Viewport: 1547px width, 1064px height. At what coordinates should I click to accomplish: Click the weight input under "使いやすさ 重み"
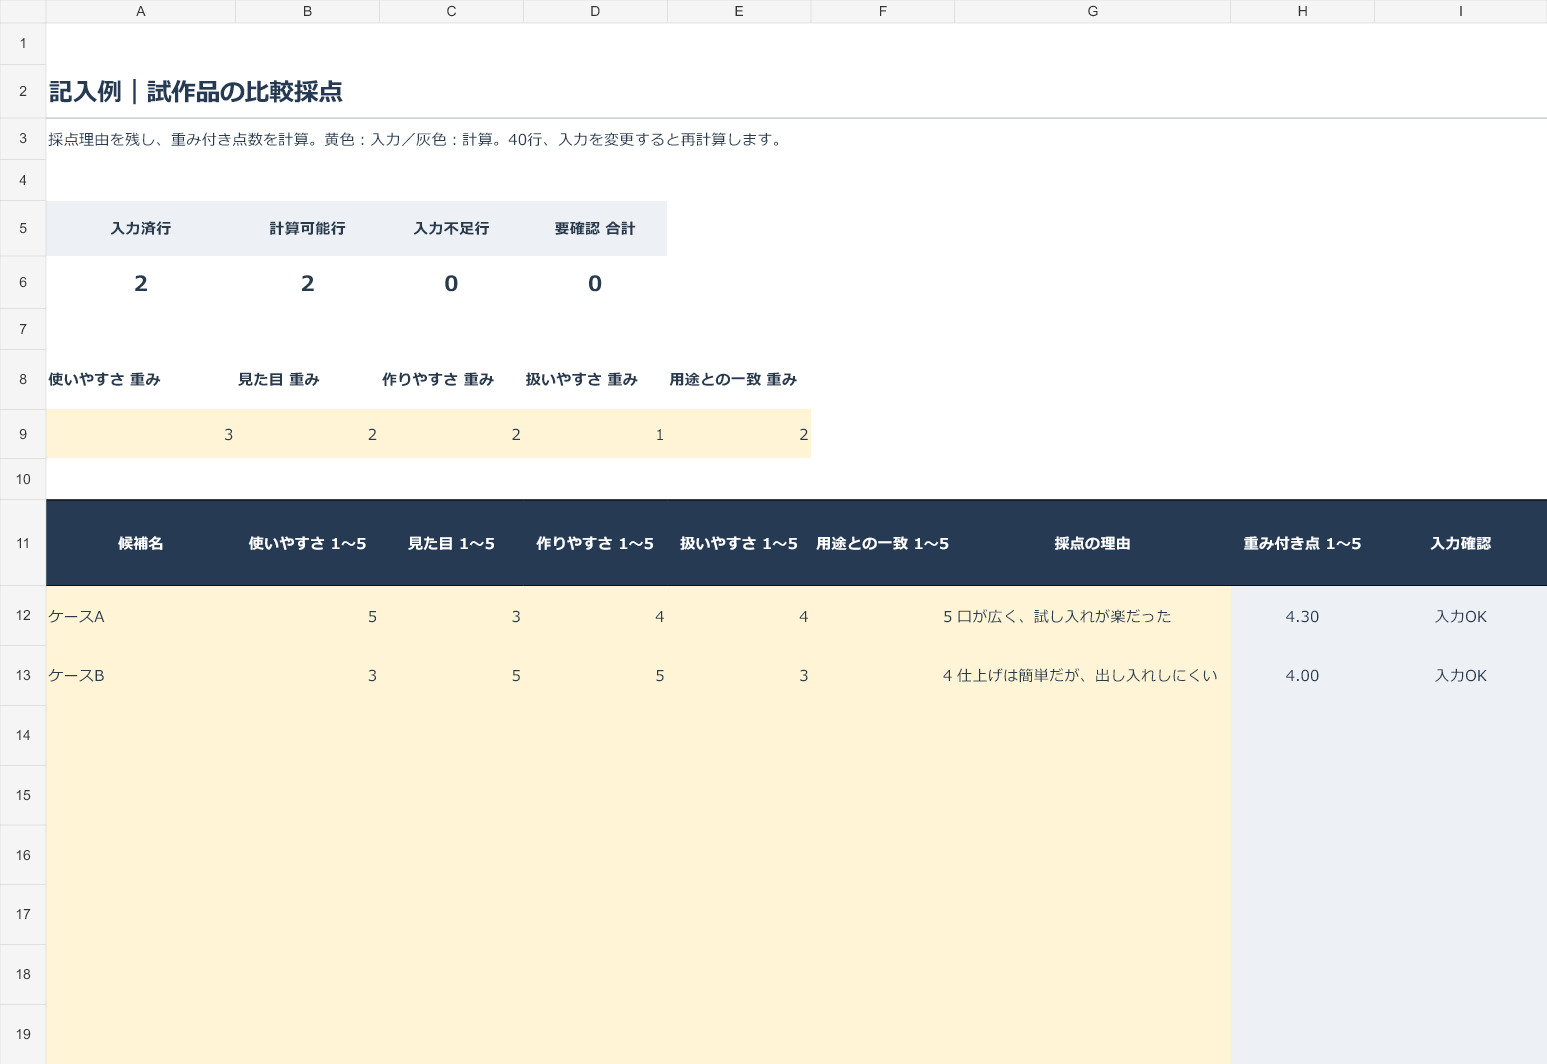141,434
